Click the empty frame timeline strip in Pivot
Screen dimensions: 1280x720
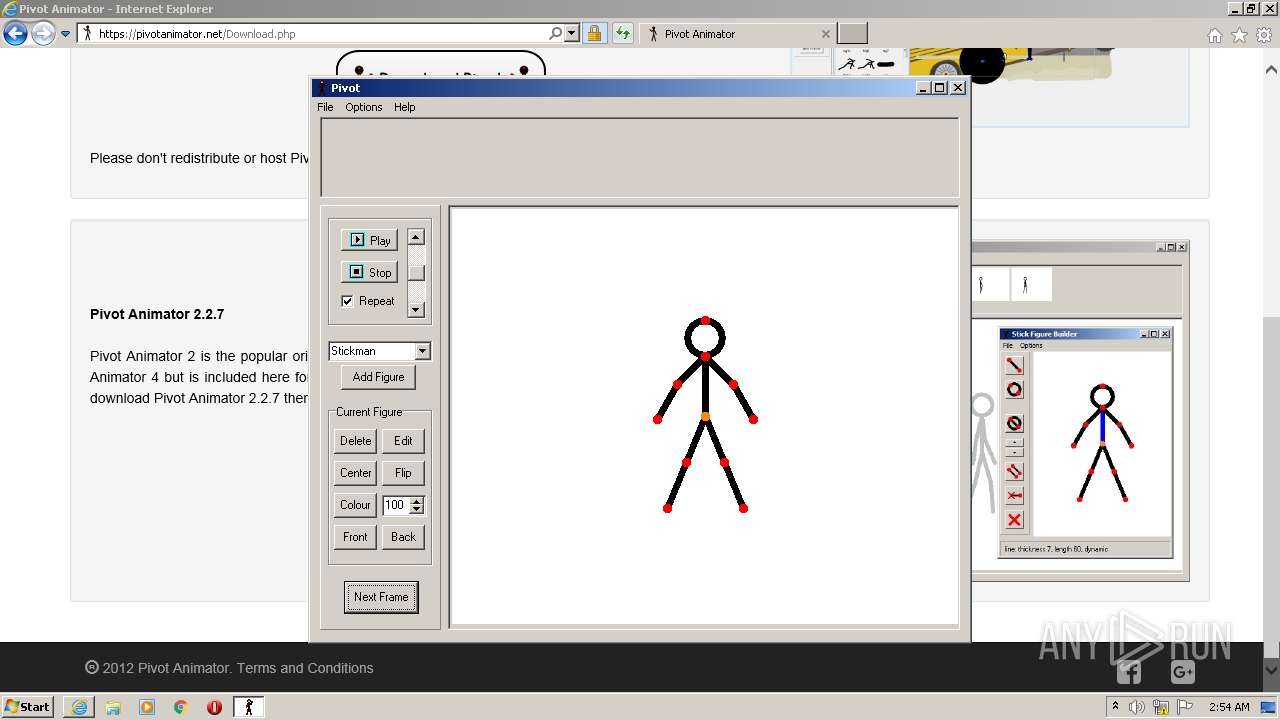(640, 157)
